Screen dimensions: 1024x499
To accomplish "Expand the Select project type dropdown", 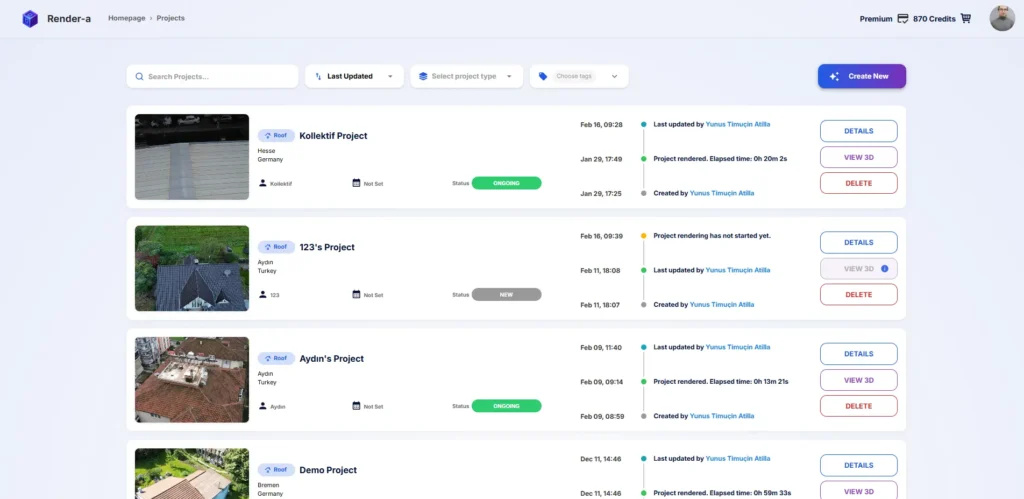I will tap(467, 76).
